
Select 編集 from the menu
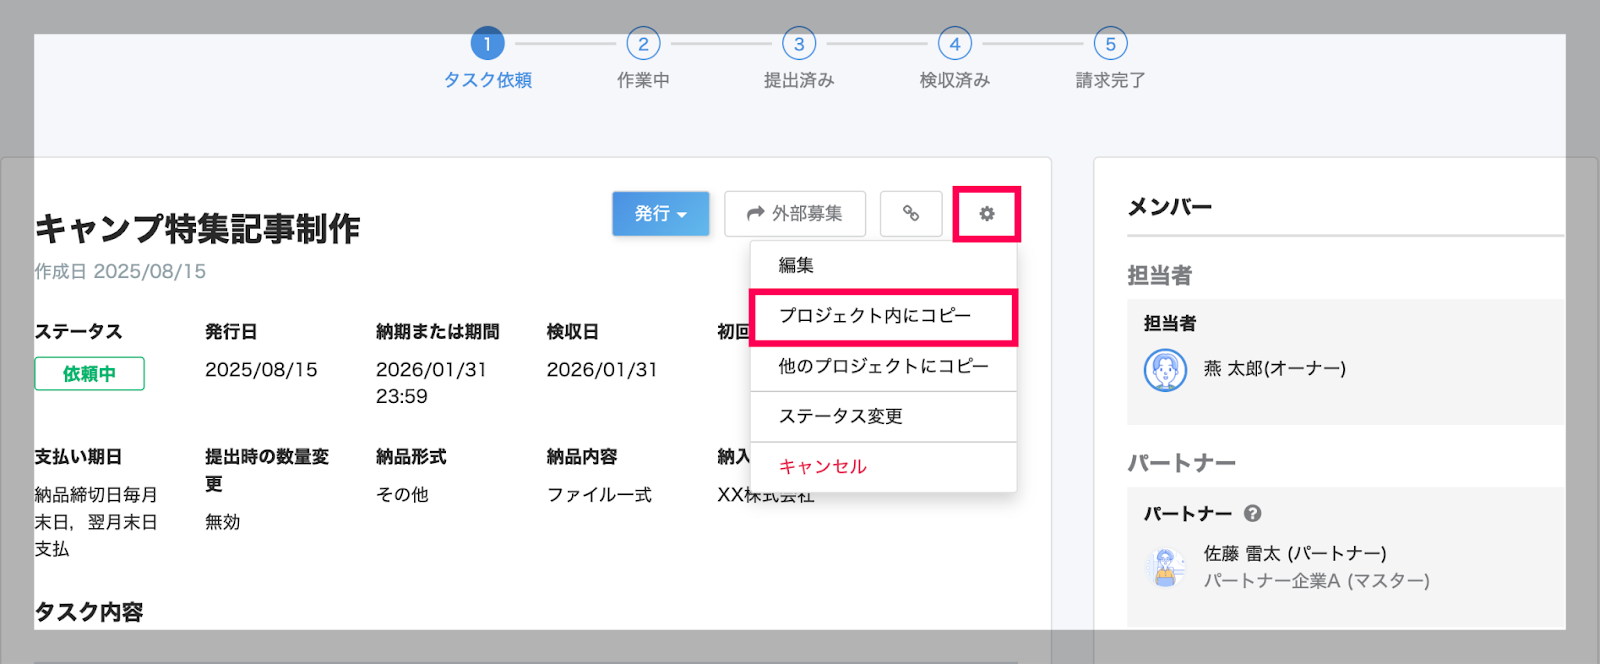(883, 265)
